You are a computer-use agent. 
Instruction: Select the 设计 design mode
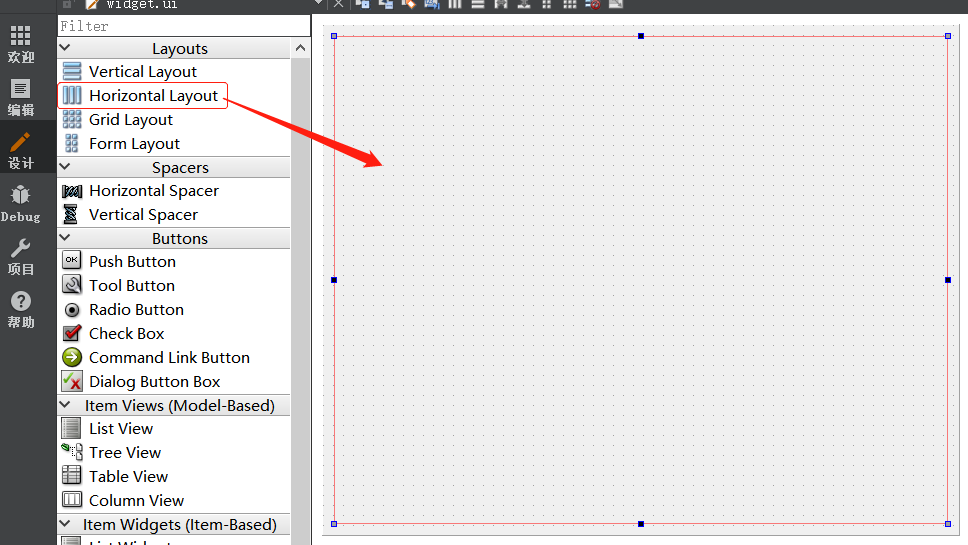(20, 151)
